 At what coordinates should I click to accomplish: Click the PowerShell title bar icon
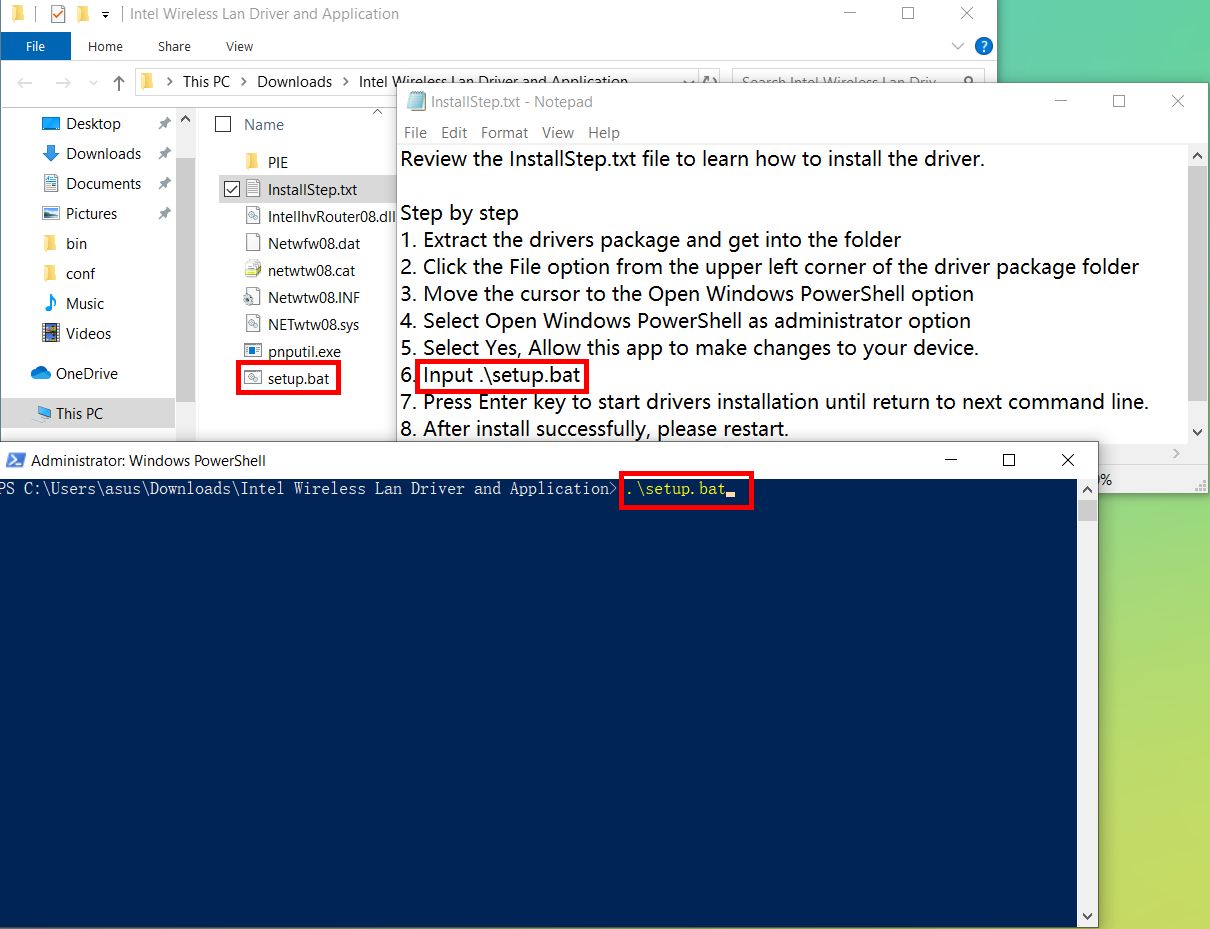tap(15, 460)
